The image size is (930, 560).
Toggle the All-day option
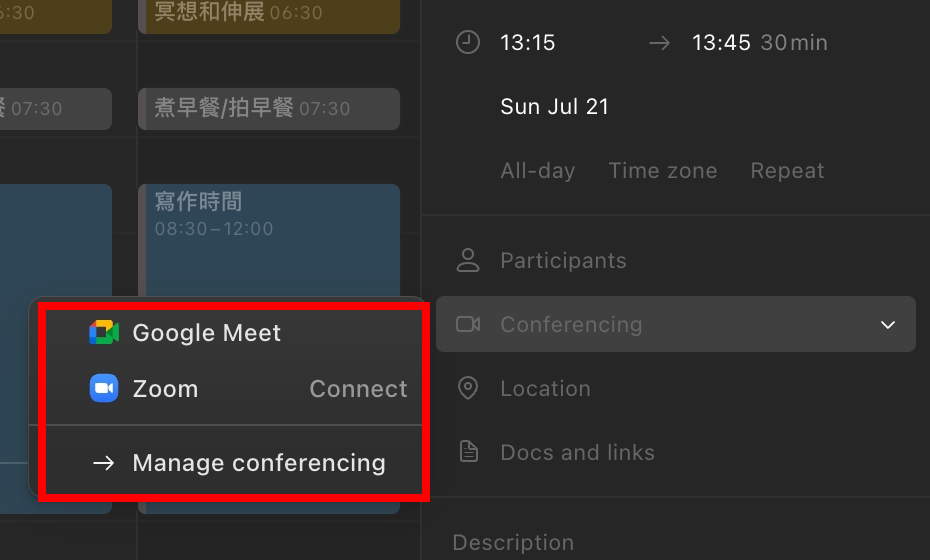tap(538, 171)
